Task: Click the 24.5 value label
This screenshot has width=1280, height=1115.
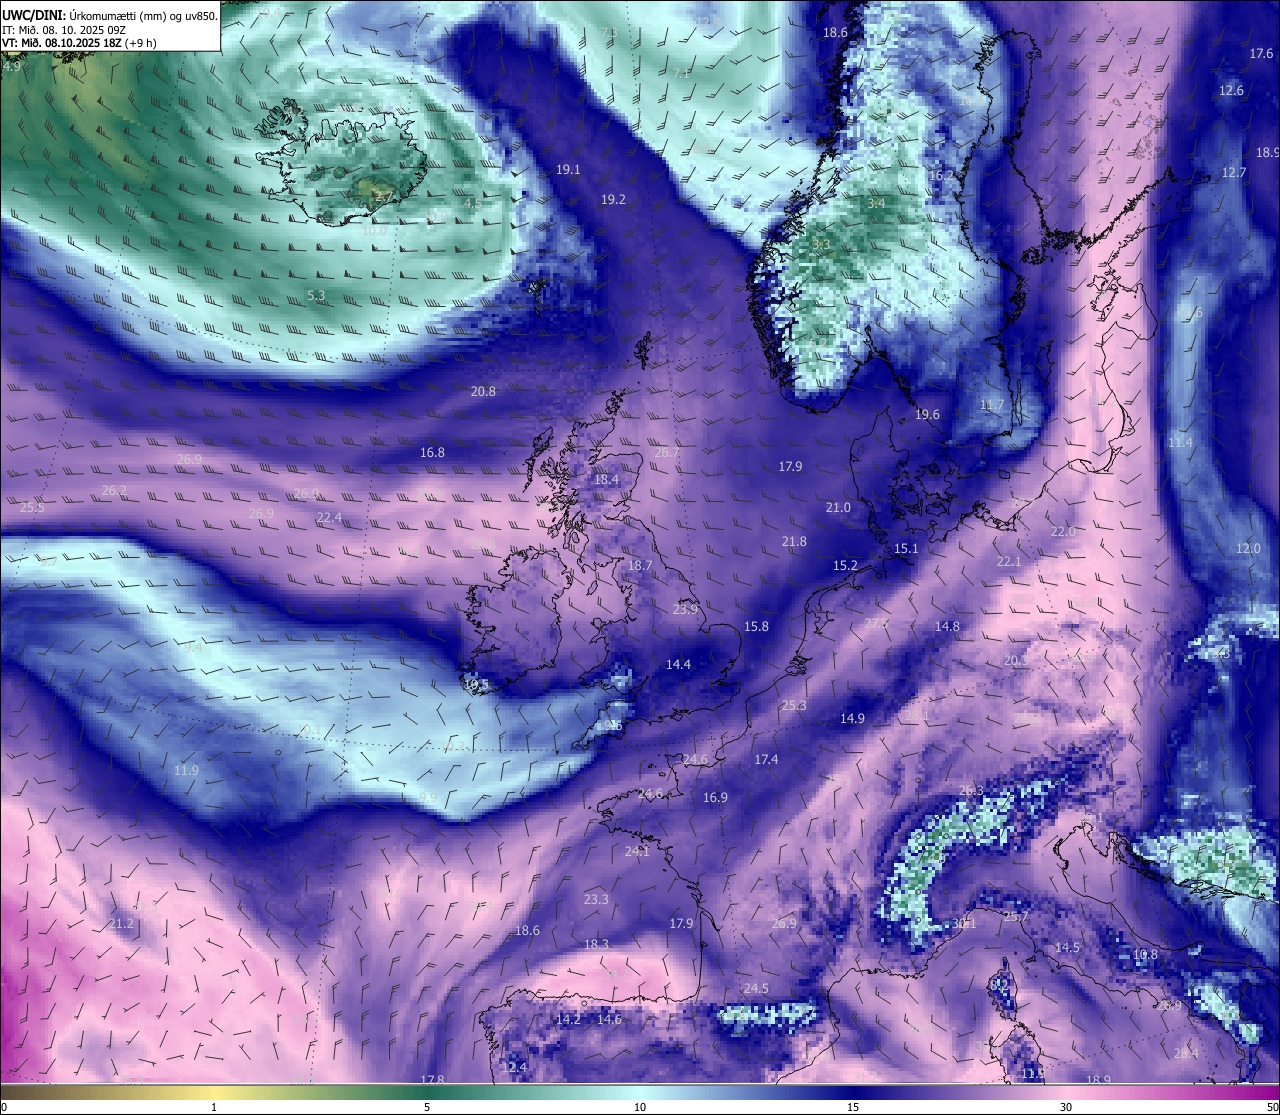Action: click(756, 989)
